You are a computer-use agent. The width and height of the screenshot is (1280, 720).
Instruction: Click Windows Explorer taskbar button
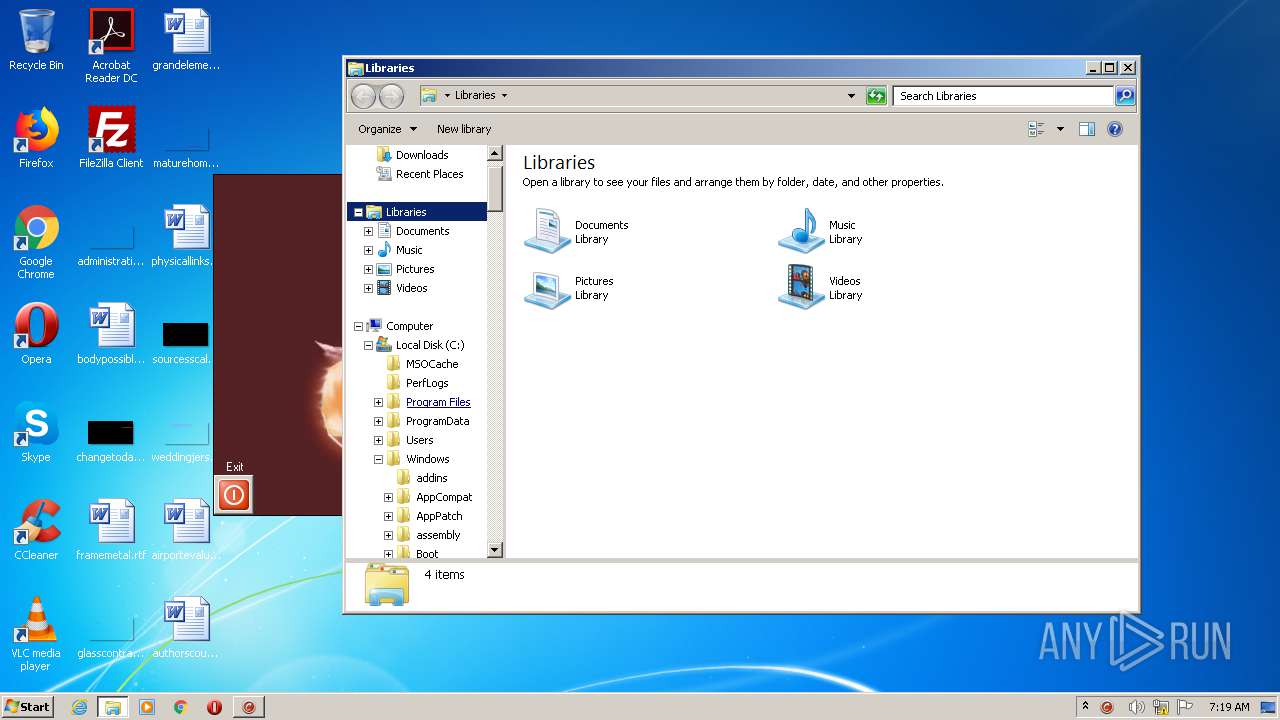point(113,707)
